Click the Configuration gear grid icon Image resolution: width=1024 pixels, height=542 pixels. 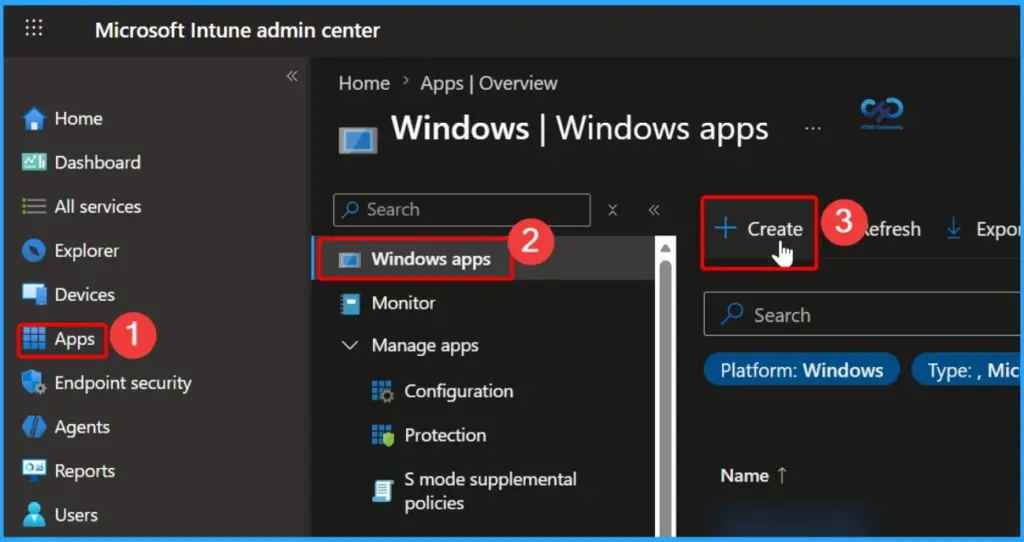pos(383,391)
